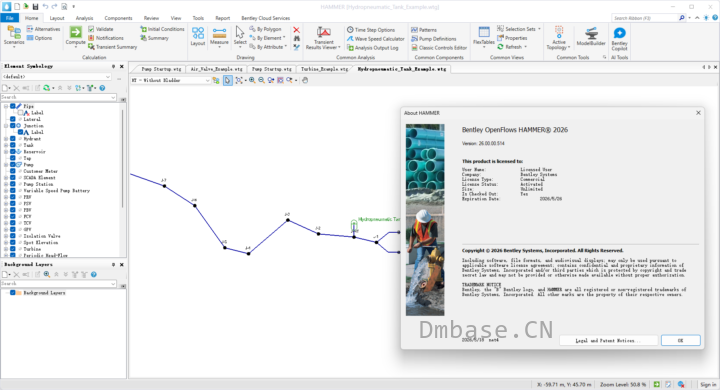720x390 pixels.
Task: Open Calculation Options in the ribbon
Action: [39, 38]
